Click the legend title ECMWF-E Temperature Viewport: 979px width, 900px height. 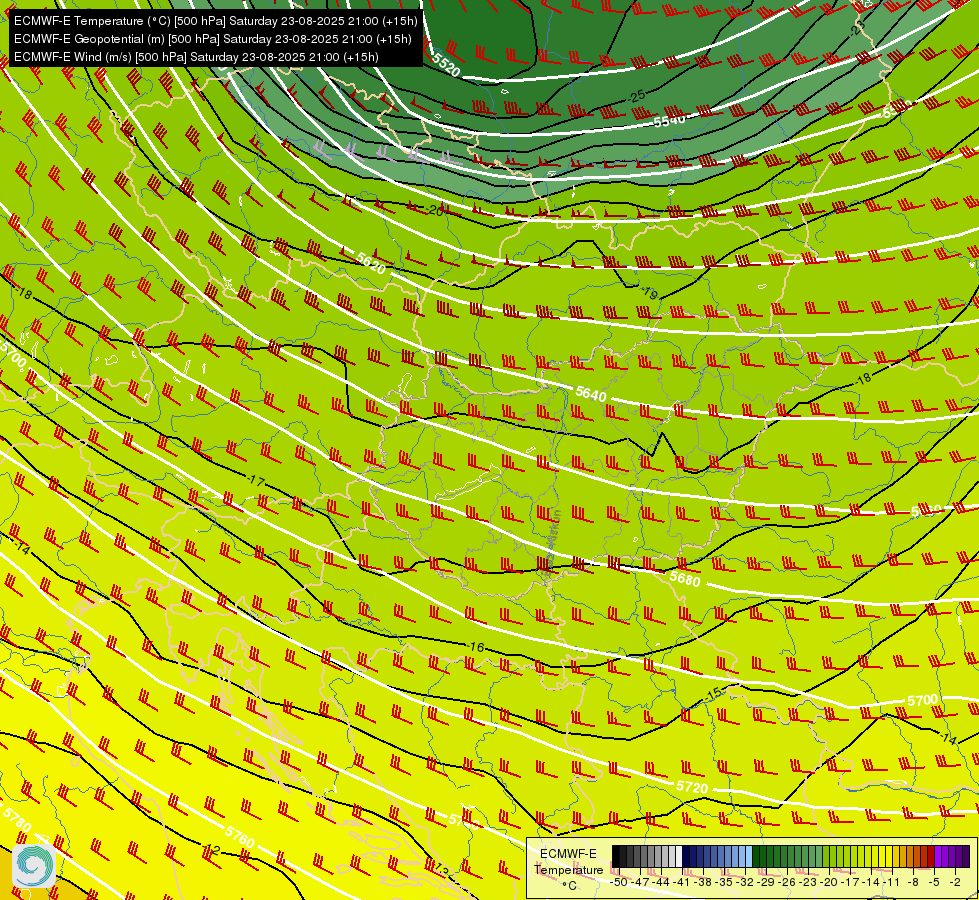click(568, 861)
